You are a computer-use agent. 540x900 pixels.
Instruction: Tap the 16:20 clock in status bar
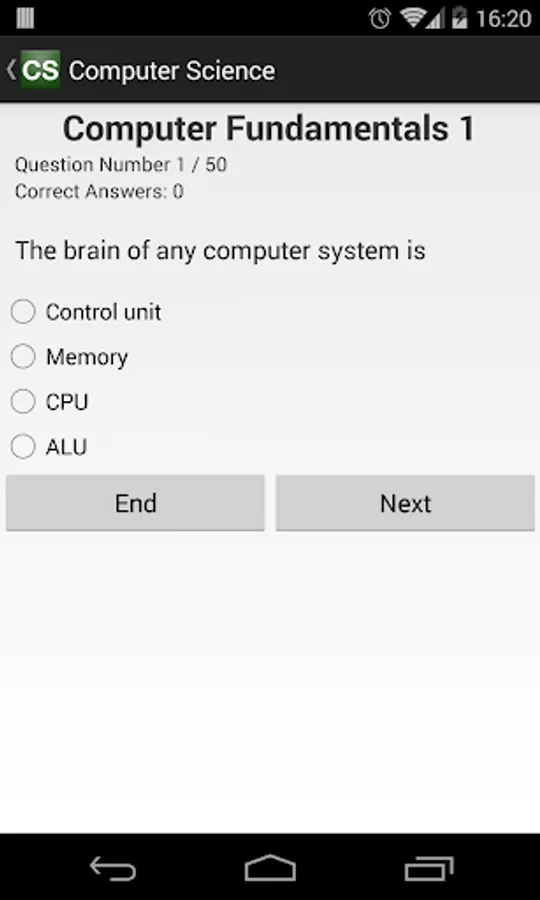click(504, 19)
